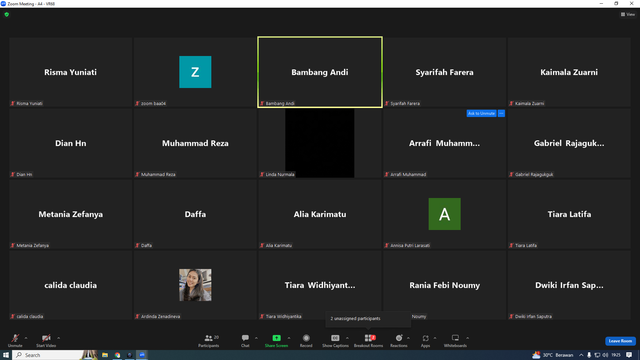Expand video options arrow next to Start Video
Image resolution: width=640 pixels, height=360 pixels.
(x=58, y=338)
